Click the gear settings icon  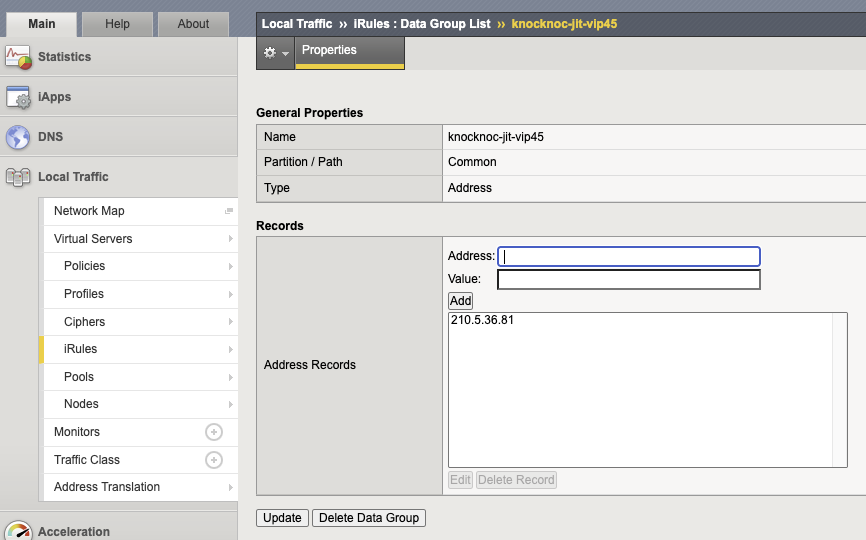(270, 52)
